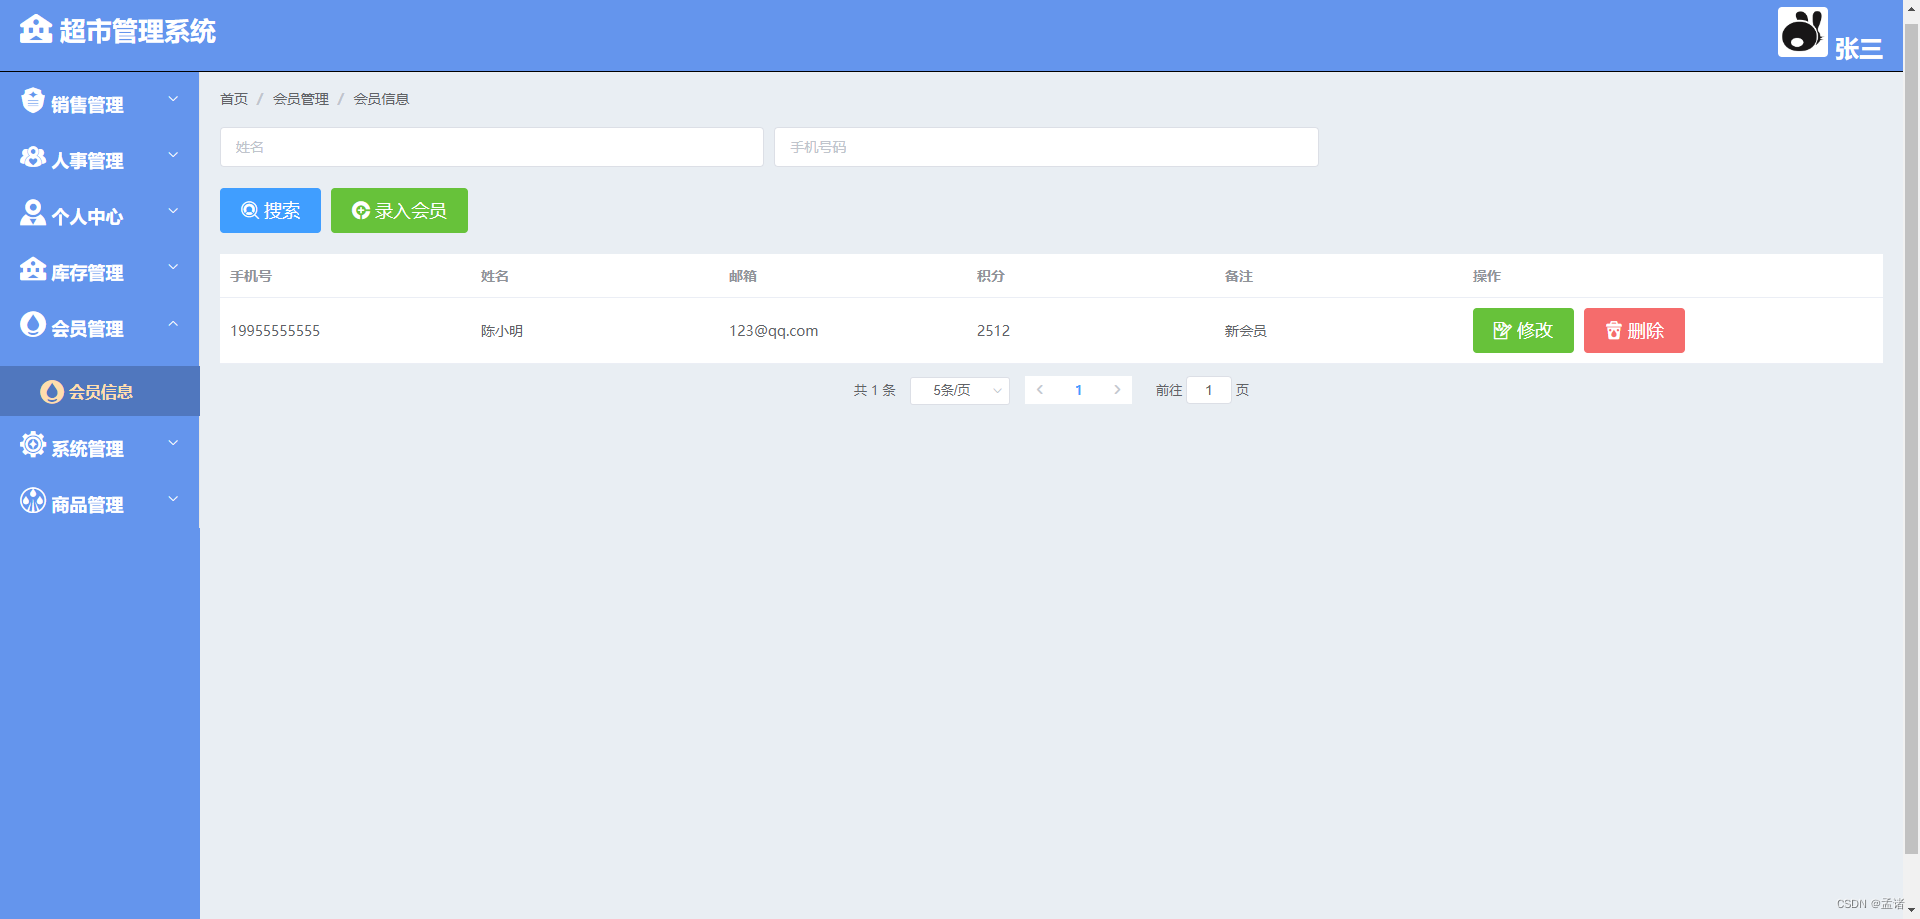Click the 个人中心 user icon
The height and width of the screenshot is (919, 1920).
pos(33,212)
